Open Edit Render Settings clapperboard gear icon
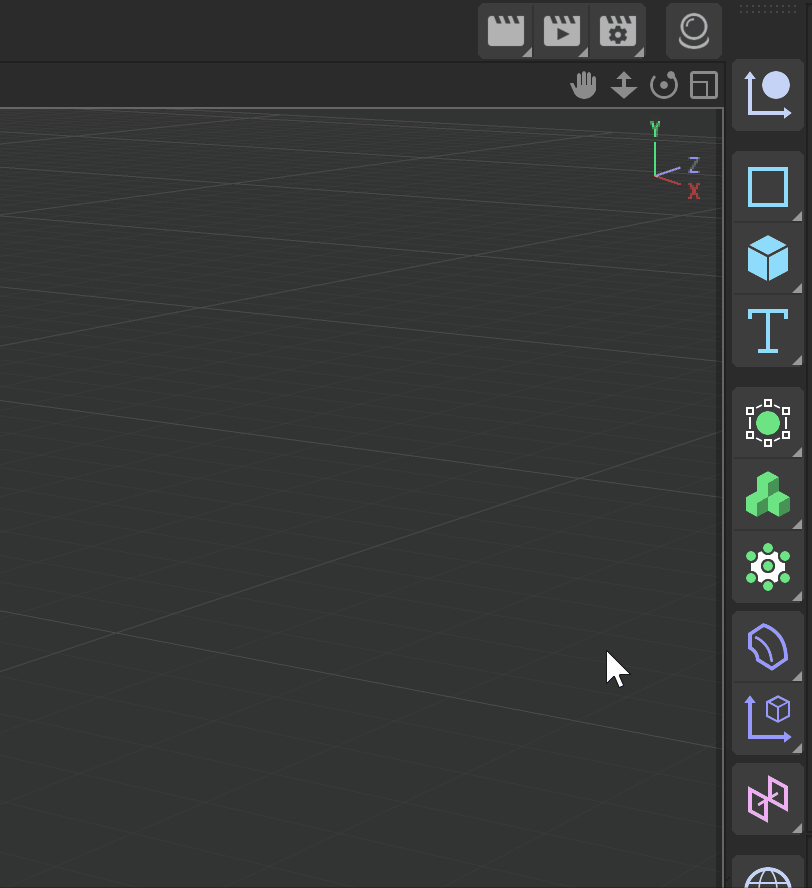This screenshot has width=812, height=888. 617,31
